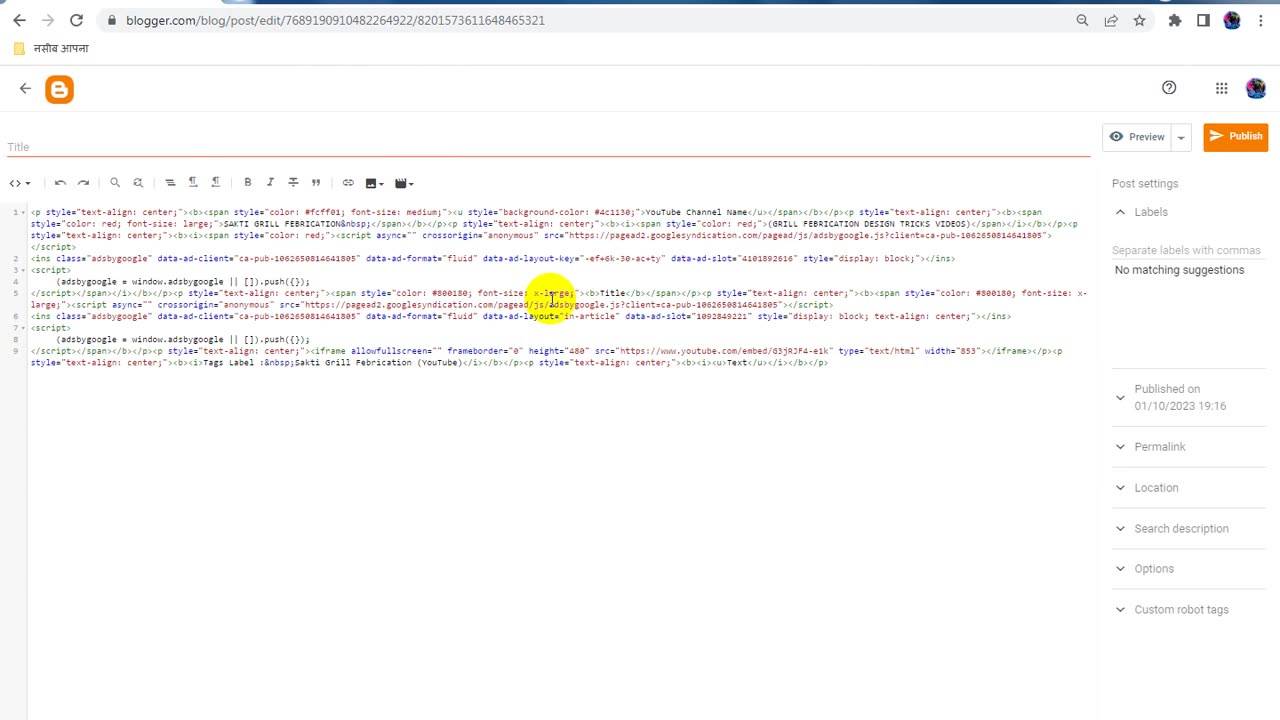Open the Blogger help icon
Screen dimensions: 1280x720
point(1169,88)
